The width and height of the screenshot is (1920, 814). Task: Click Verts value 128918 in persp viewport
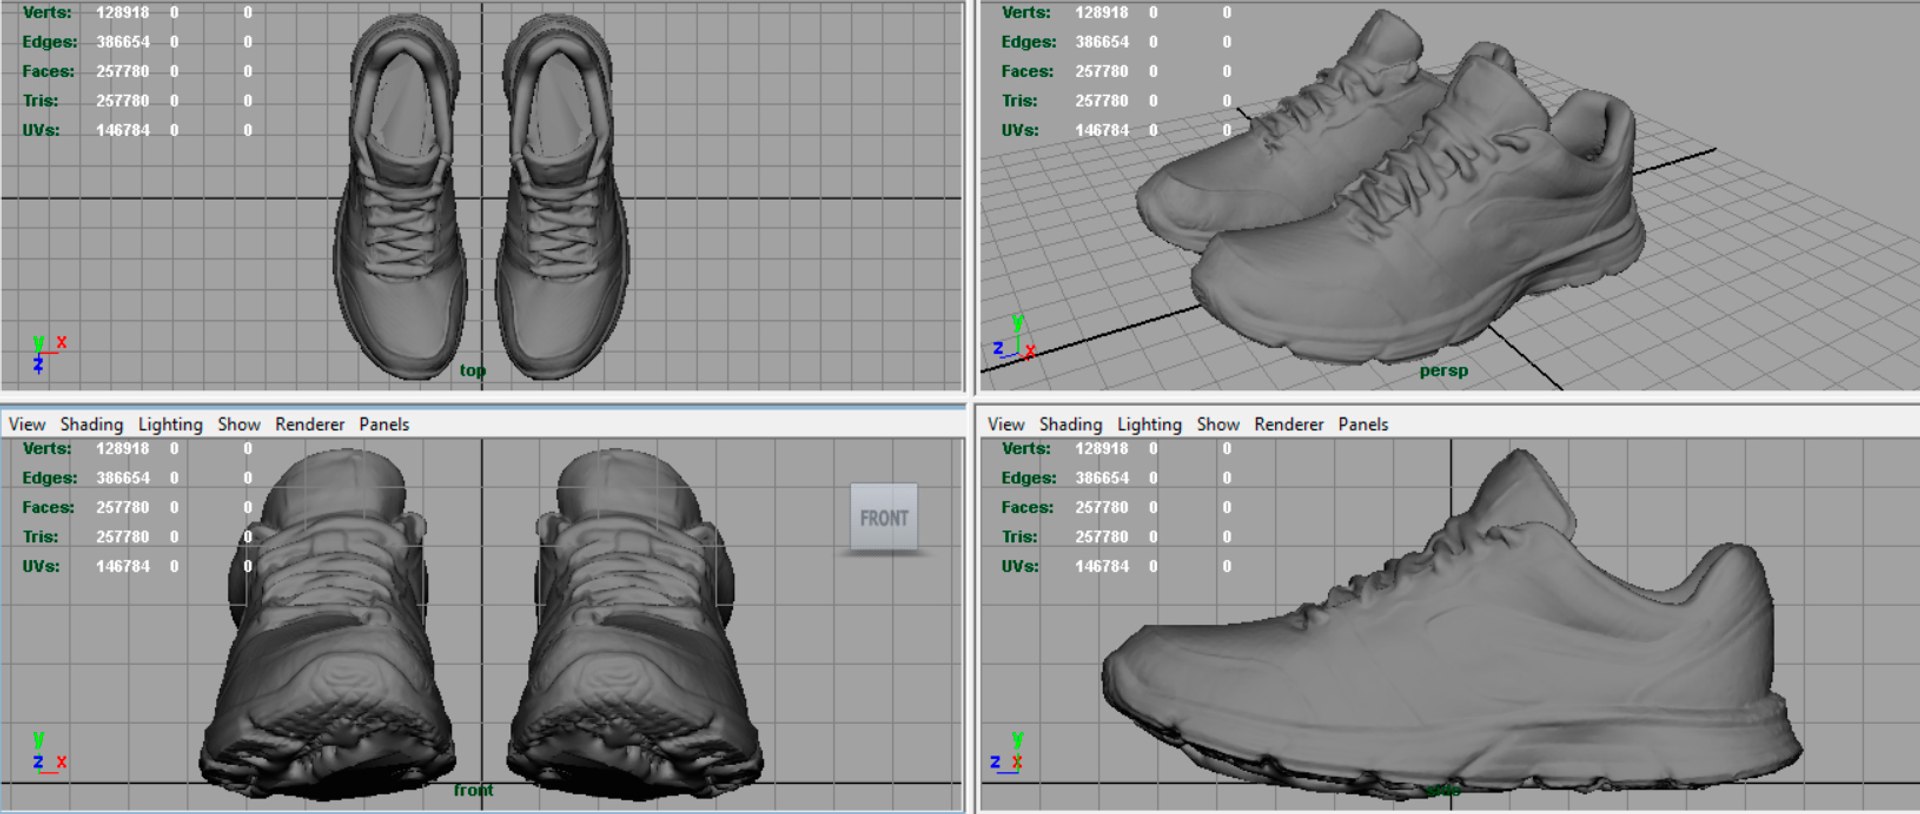point(1102,13)
